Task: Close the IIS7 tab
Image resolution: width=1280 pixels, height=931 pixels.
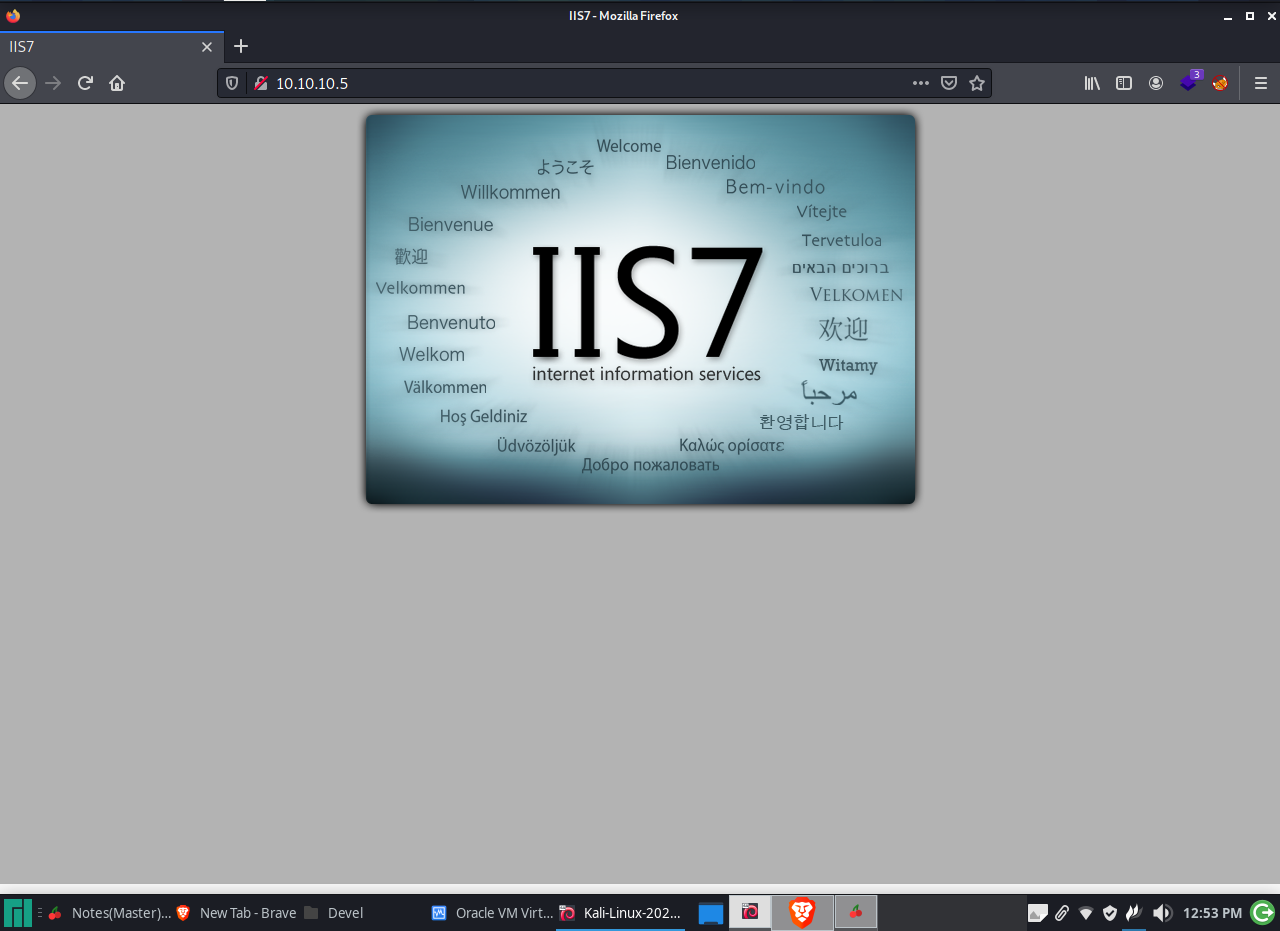Action: pos(207,47)
